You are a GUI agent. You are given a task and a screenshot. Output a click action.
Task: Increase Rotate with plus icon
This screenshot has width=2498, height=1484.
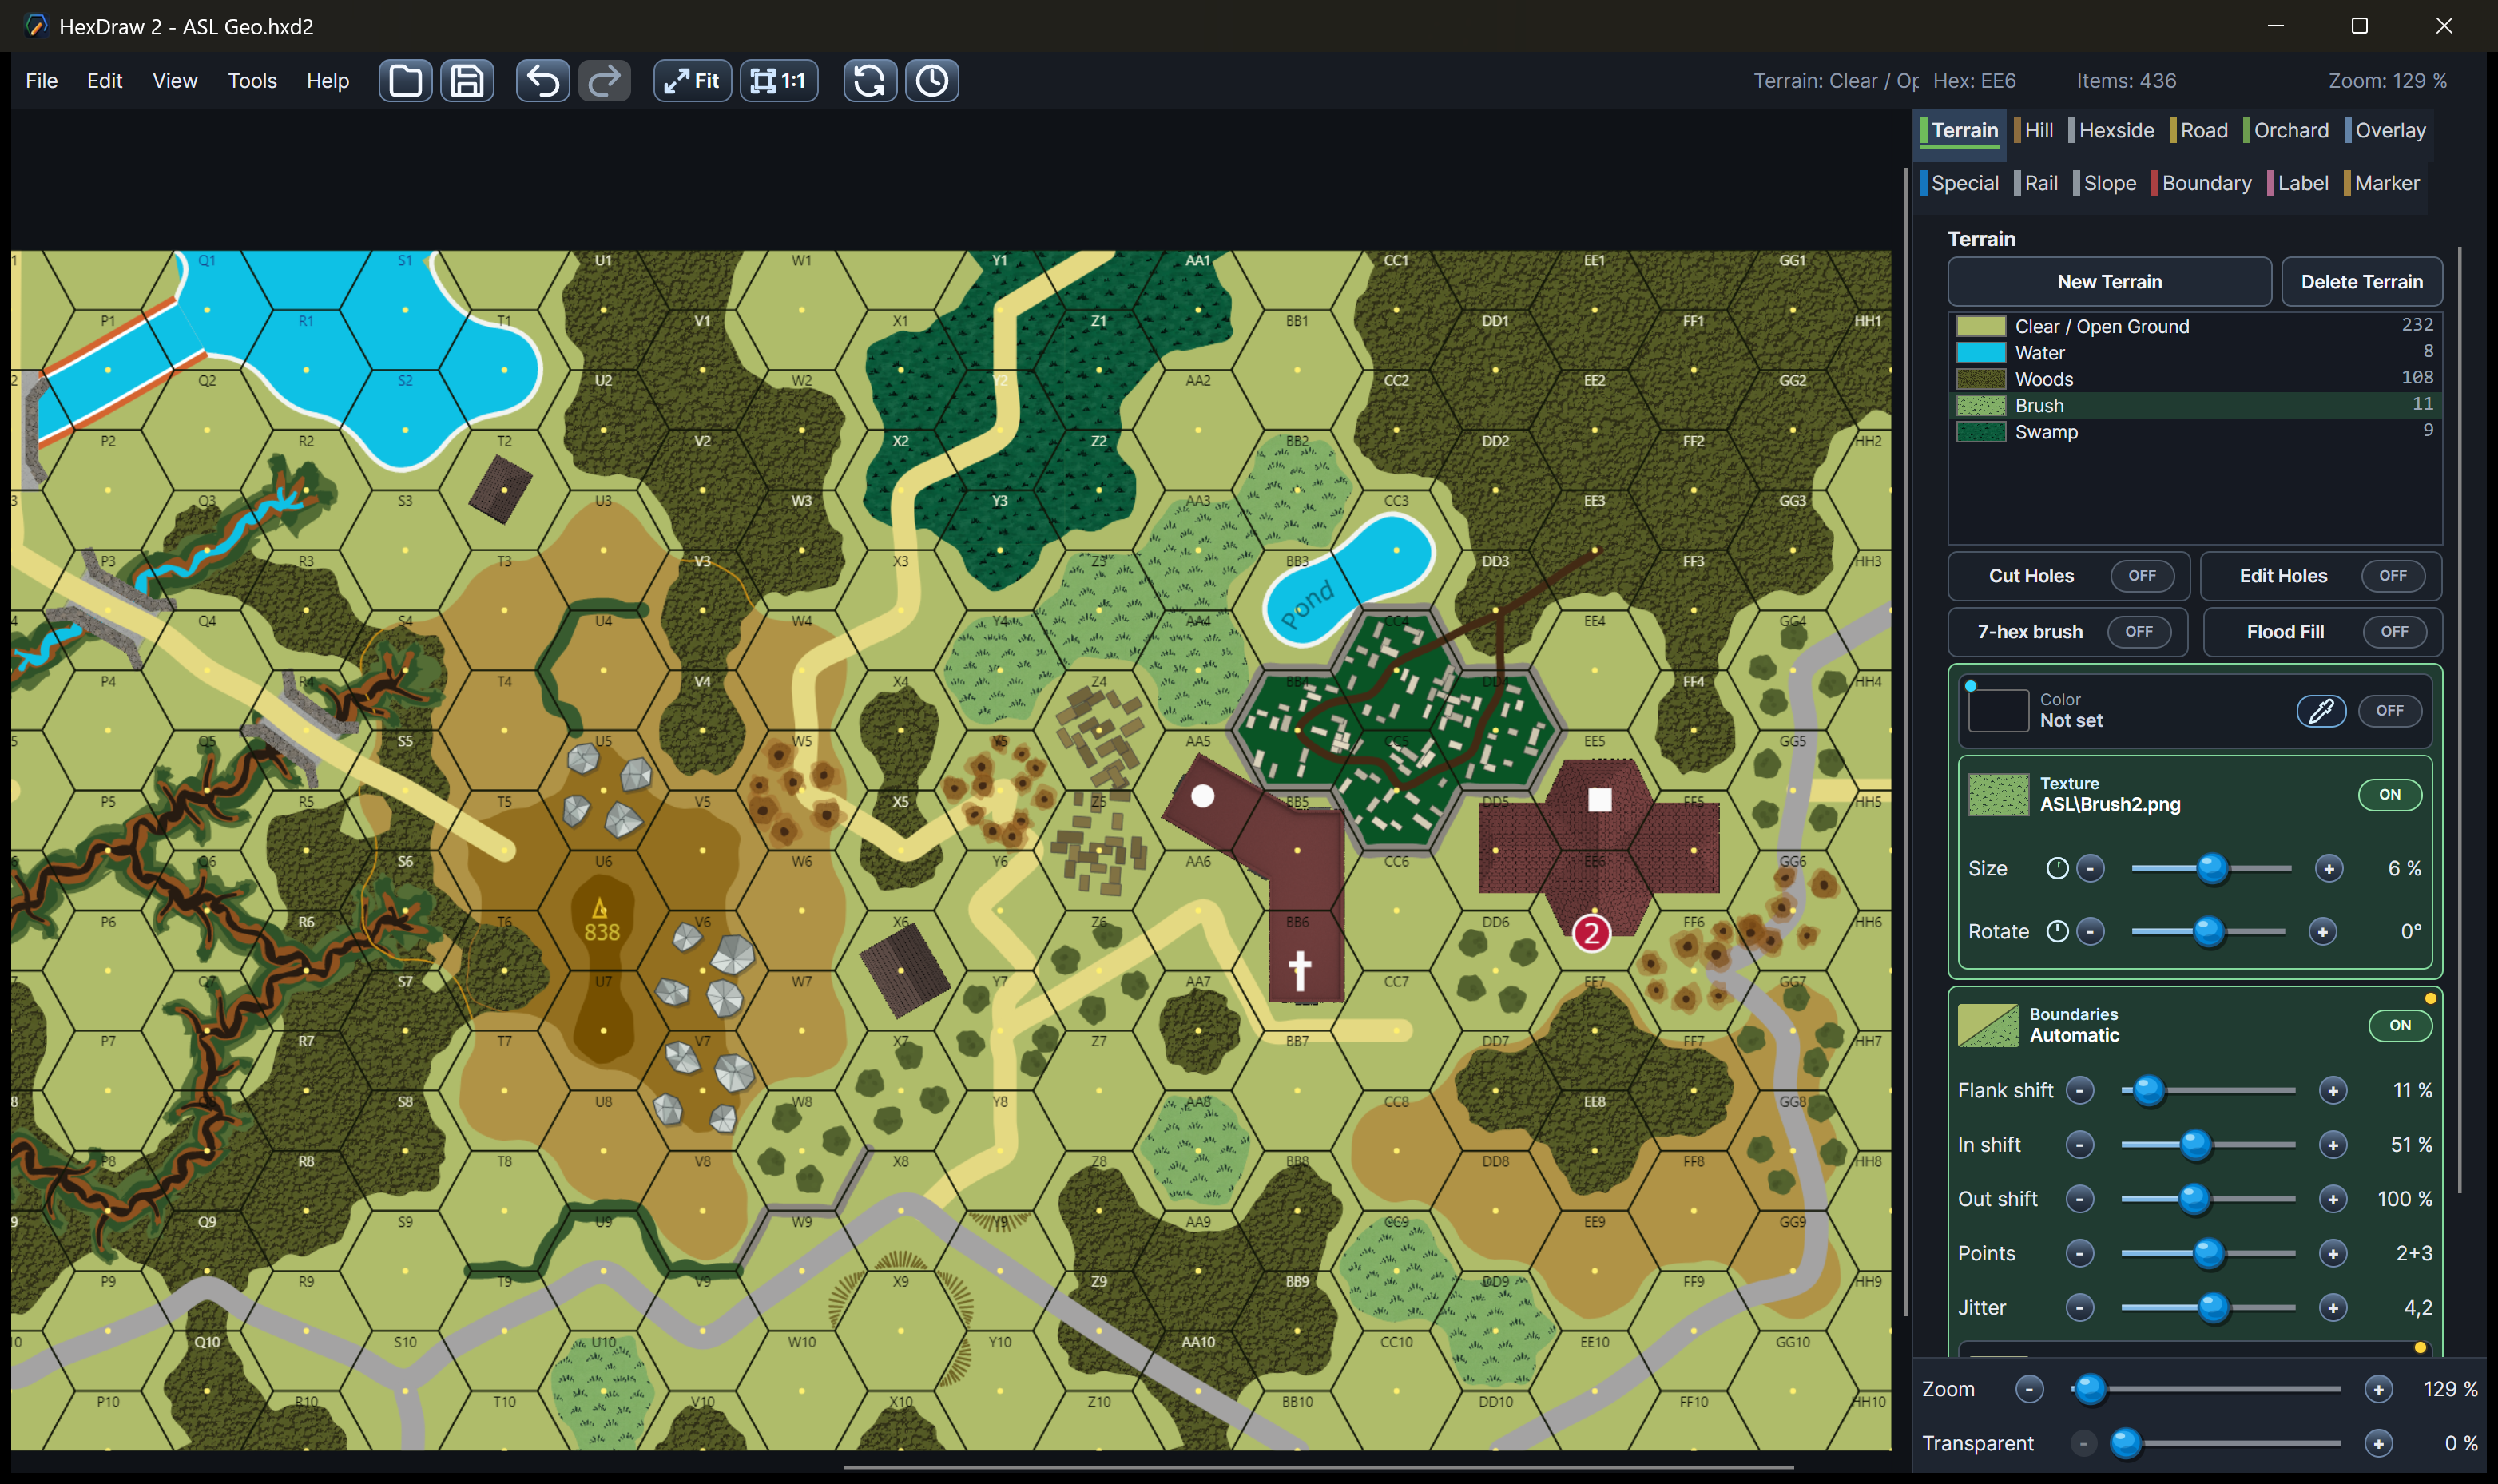[x=2323, y=931]
